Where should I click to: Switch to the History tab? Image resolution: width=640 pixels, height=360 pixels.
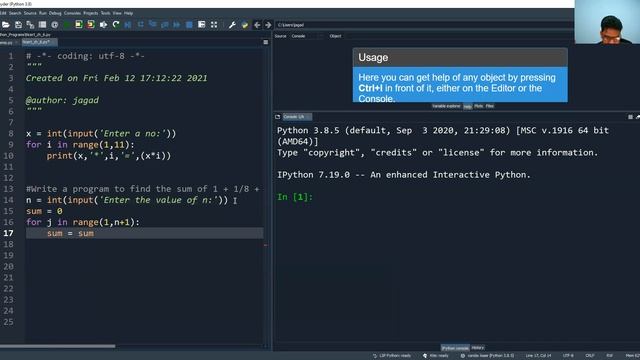coord(478,348)
